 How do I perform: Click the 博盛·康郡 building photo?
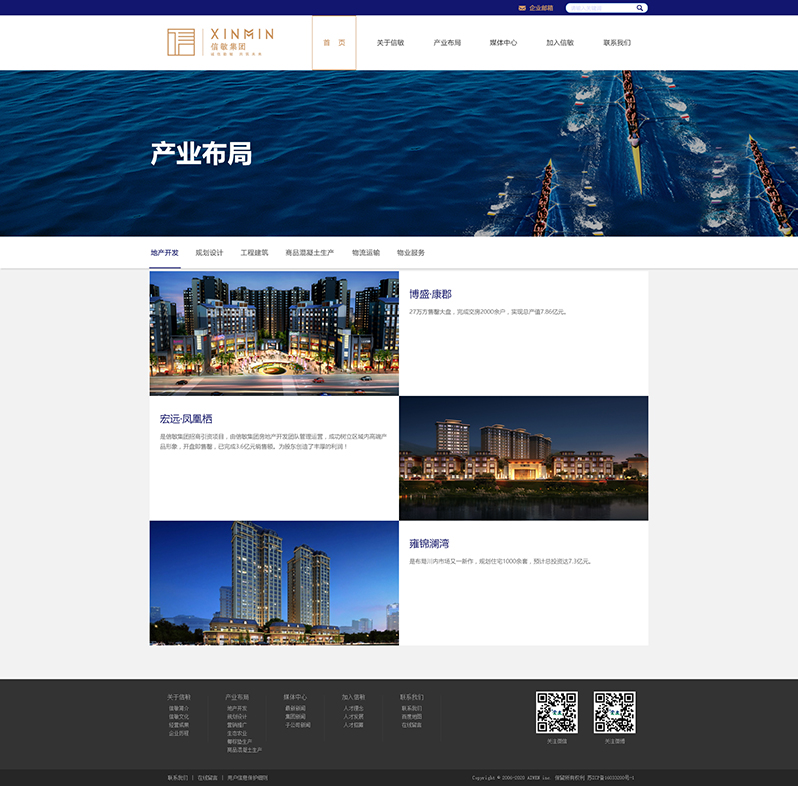pyautogui.click(x=274, y=333)
